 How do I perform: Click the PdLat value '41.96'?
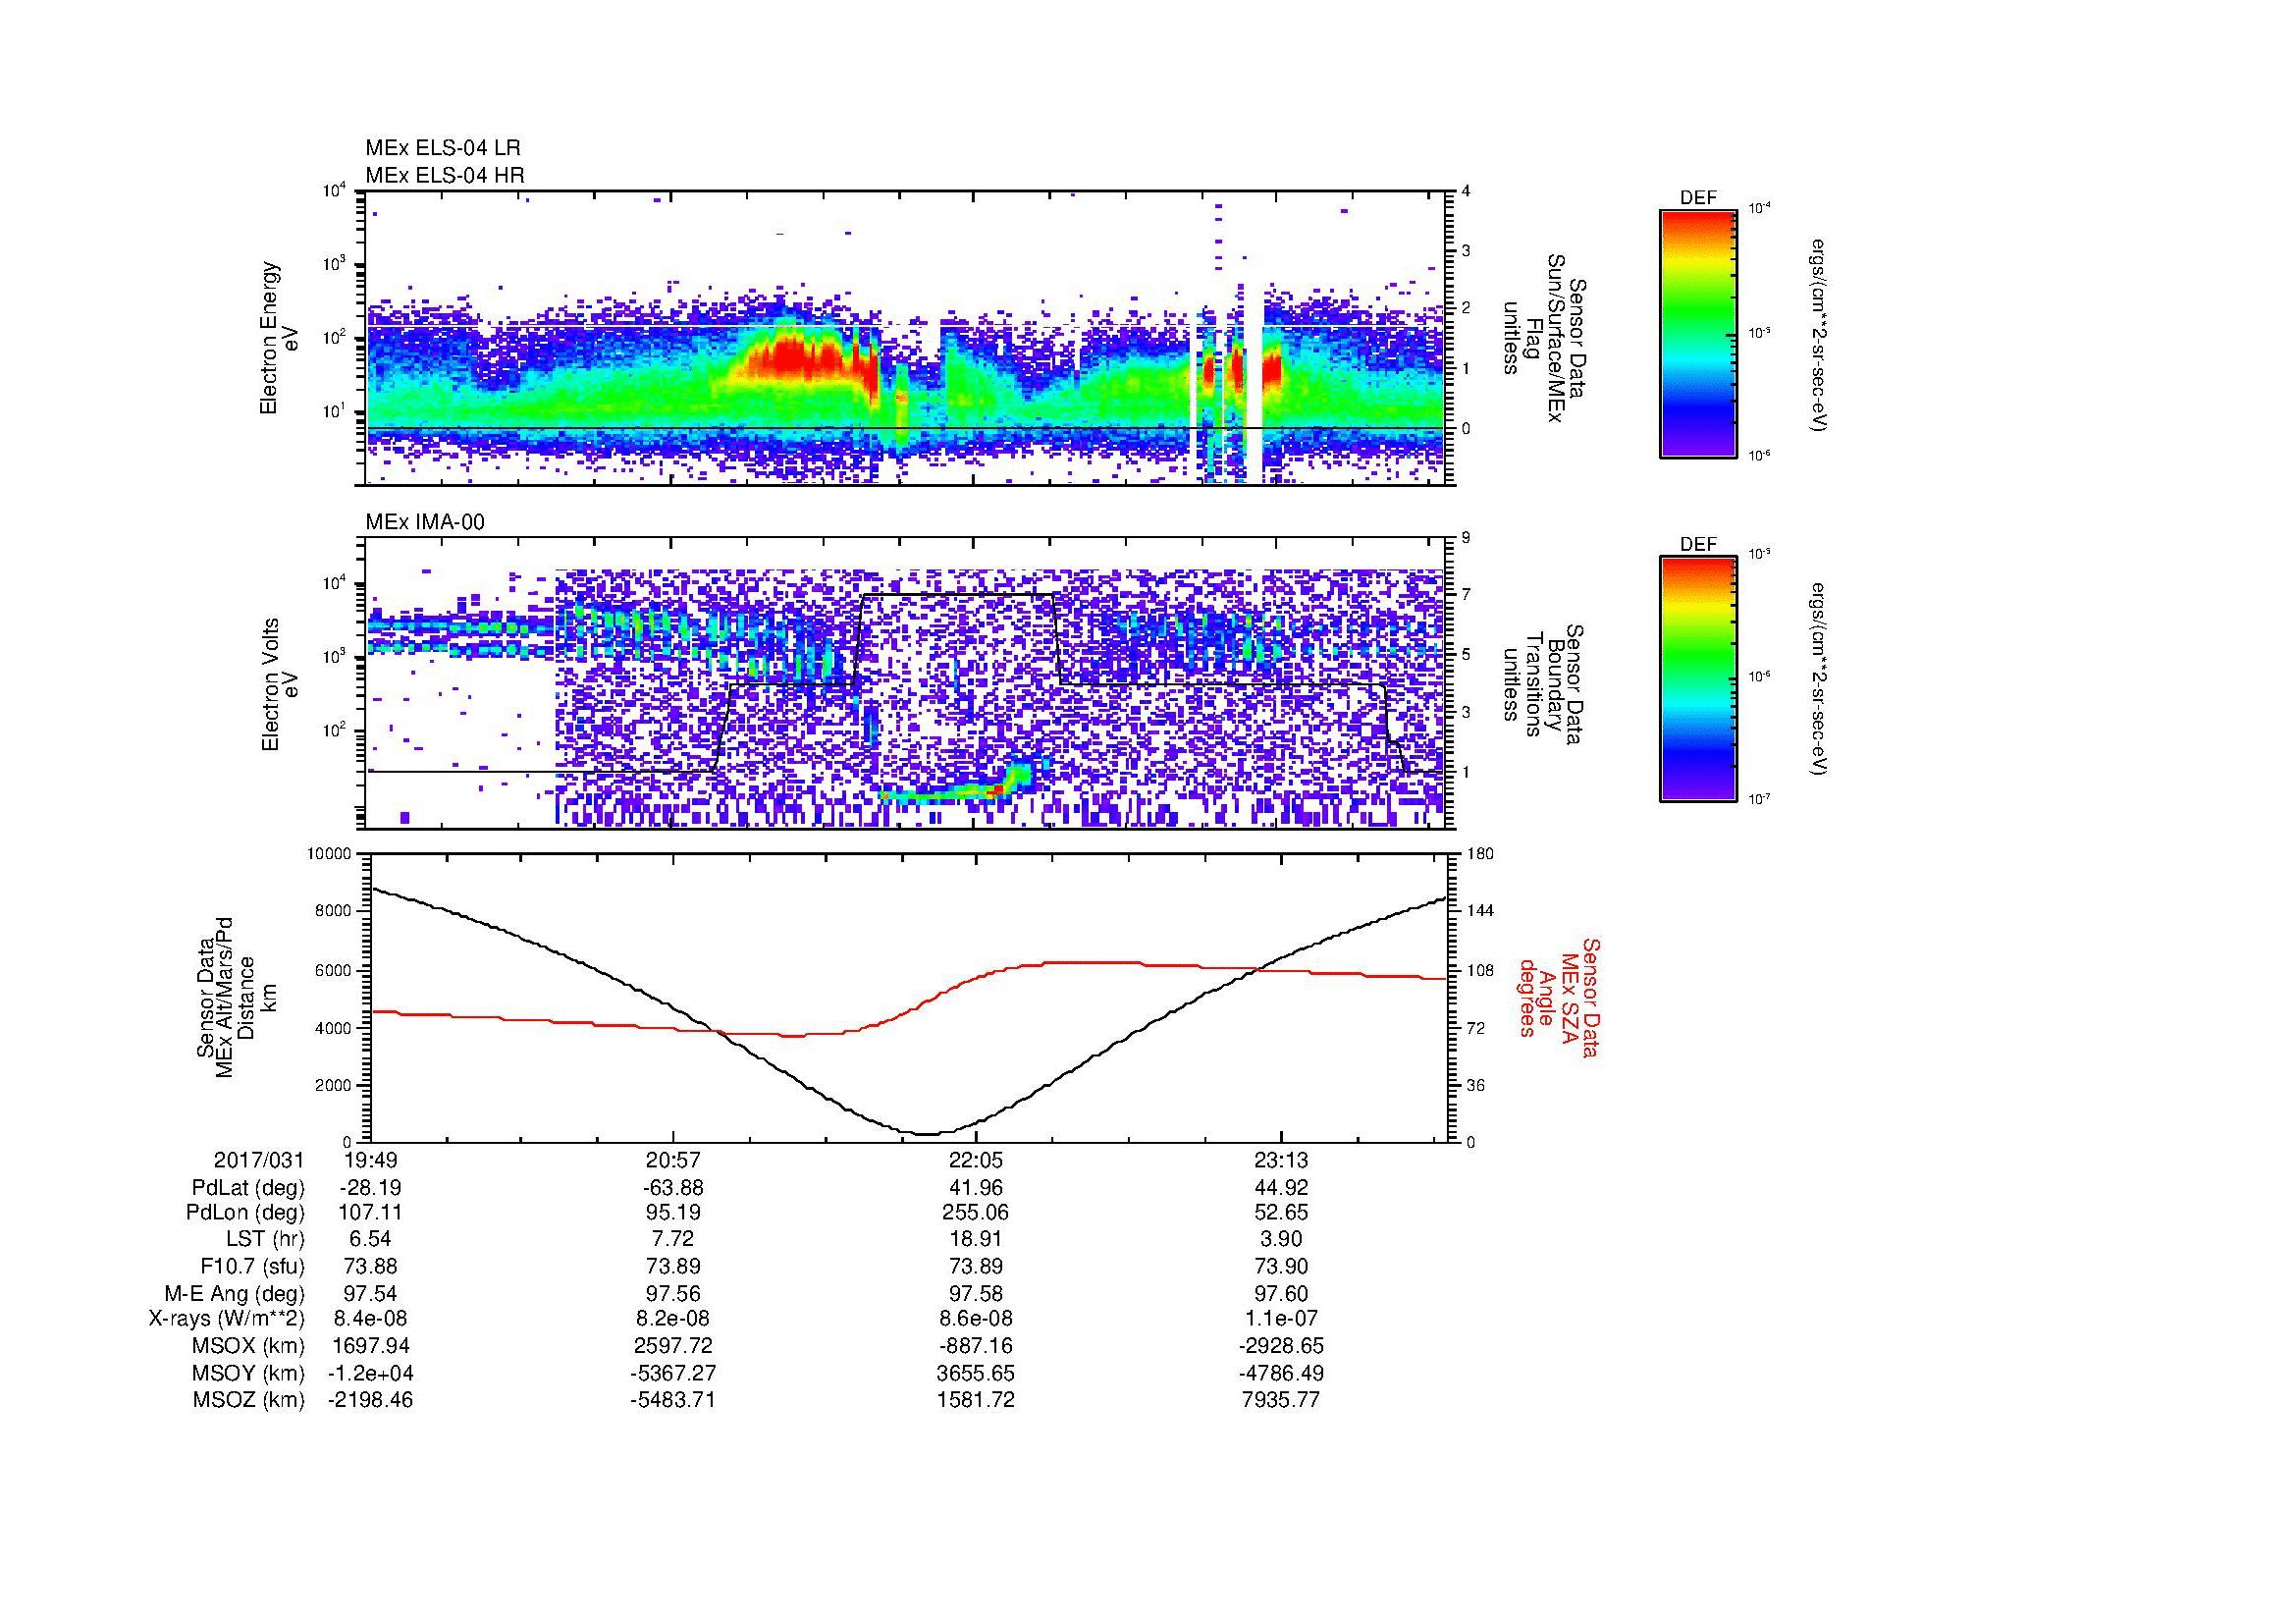(976, 1188)
